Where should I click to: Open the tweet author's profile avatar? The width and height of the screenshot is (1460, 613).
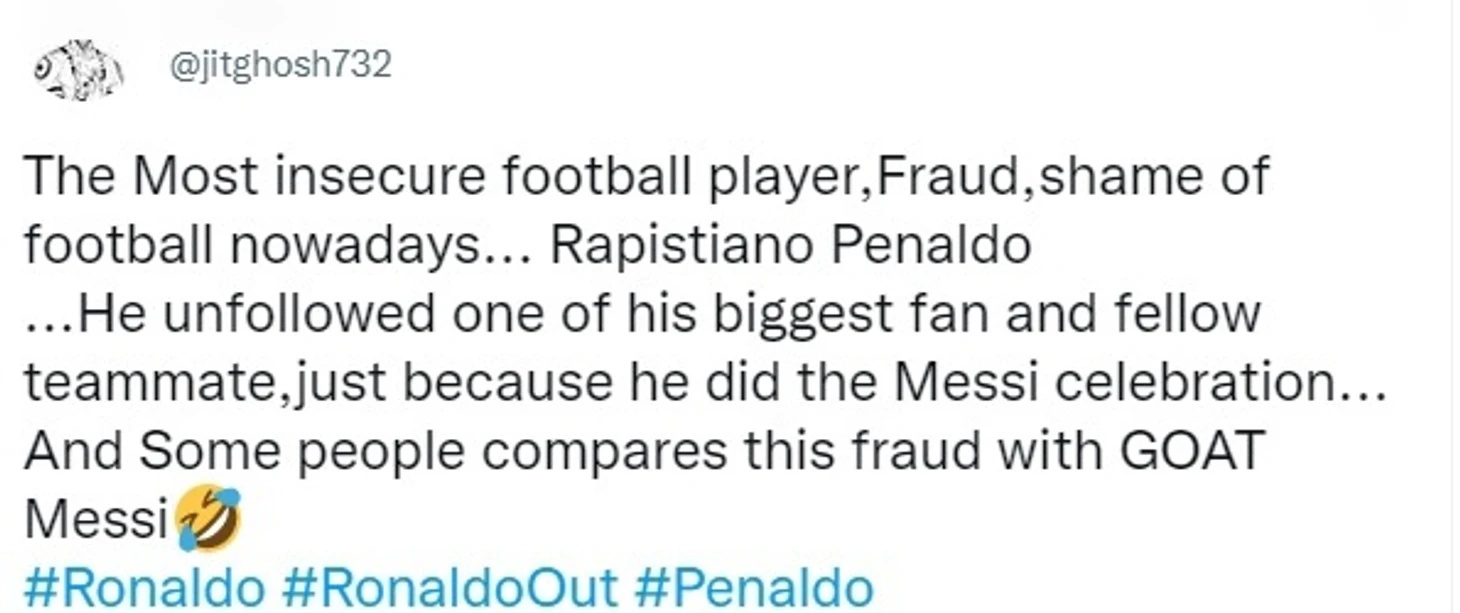pyautogui.click(x=78, y=71)
